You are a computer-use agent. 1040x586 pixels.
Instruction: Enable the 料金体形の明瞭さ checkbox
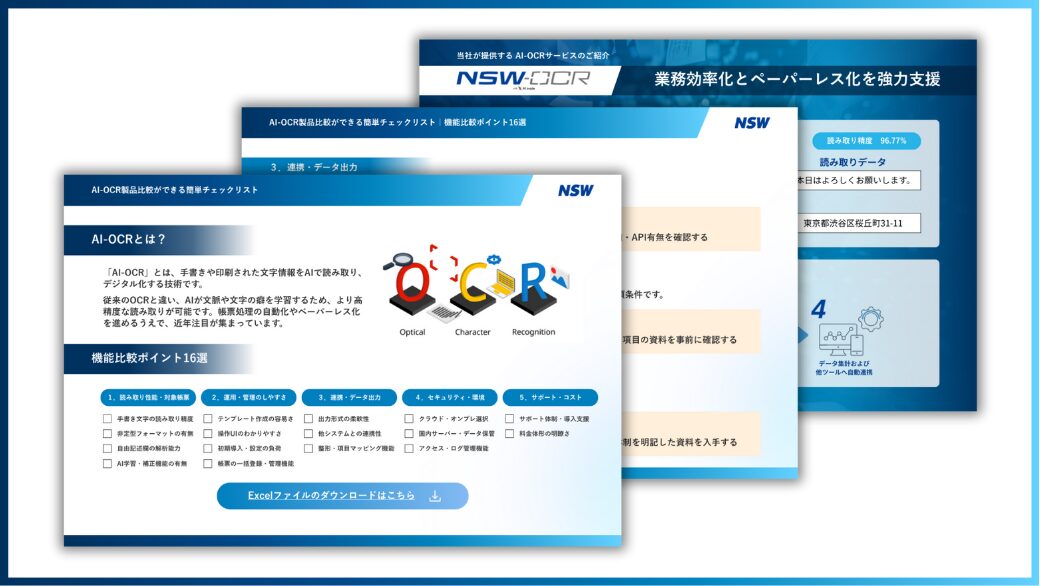coord(509,434)
